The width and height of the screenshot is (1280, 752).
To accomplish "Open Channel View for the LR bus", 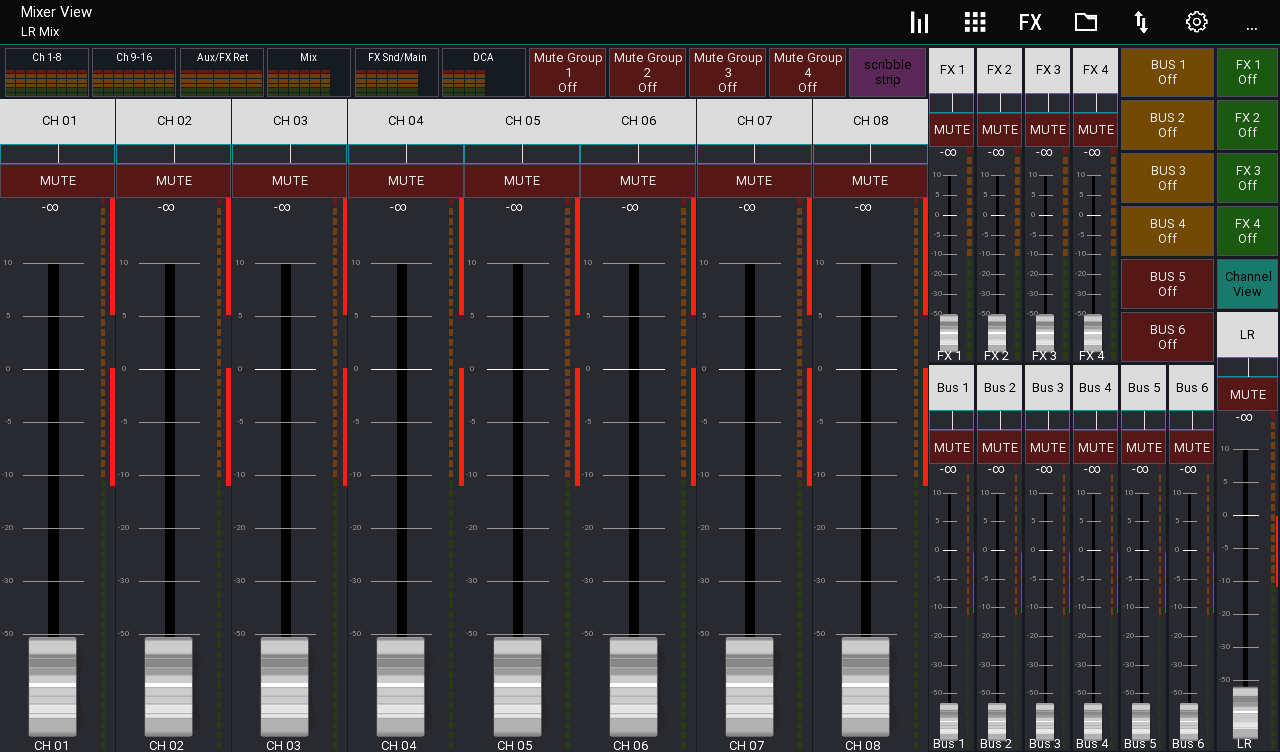I will point(1247,284).
